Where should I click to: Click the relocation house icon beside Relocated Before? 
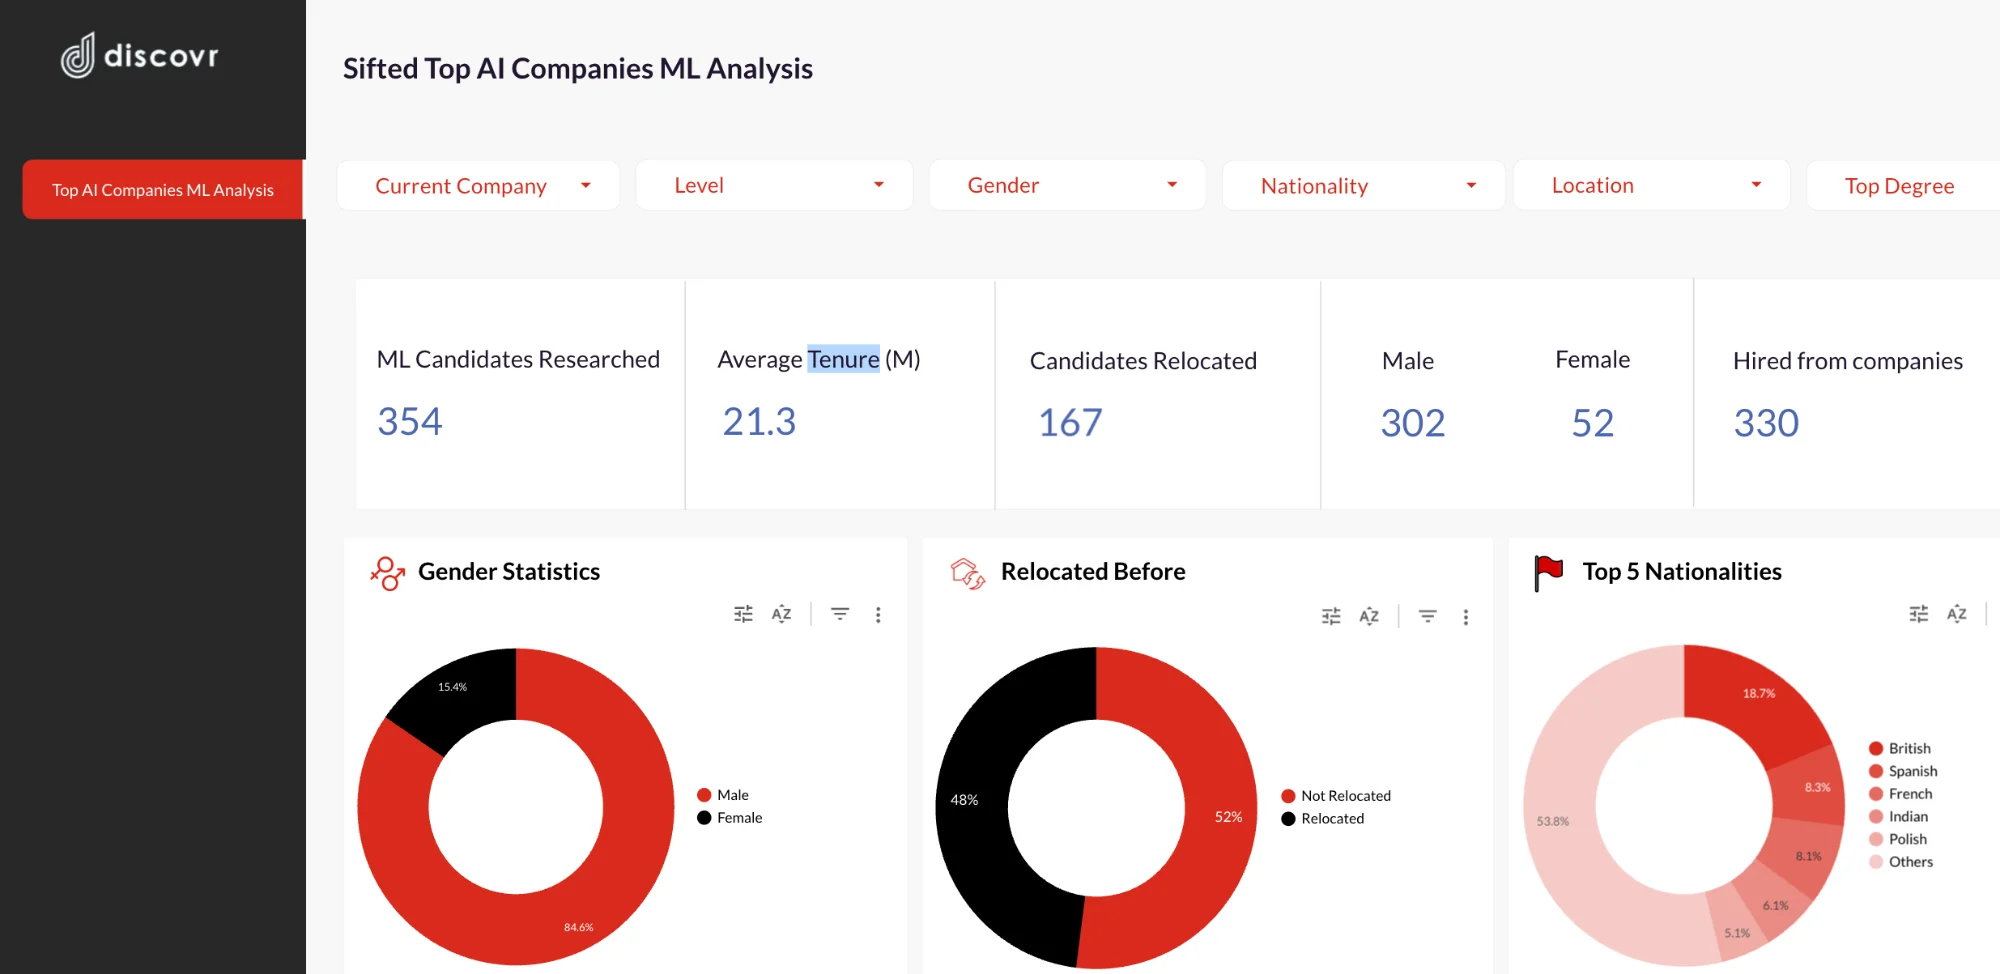pos(966,570)
